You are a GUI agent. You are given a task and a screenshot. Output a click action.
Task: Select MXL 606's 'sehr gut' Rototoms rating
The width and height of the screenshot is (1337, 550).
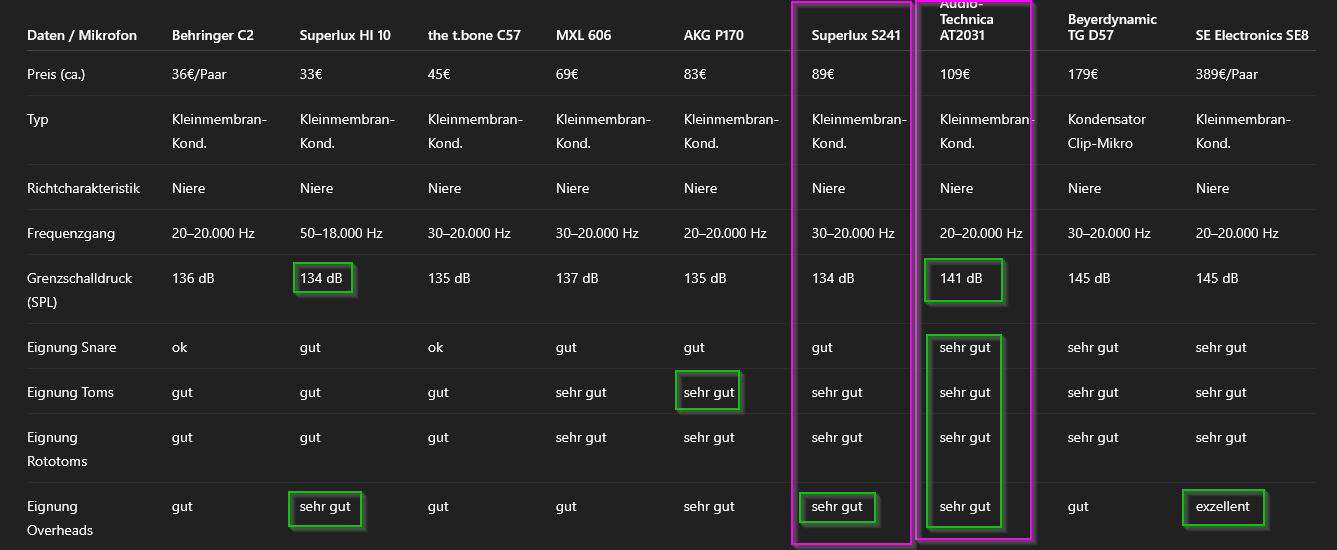click(581, 437)
